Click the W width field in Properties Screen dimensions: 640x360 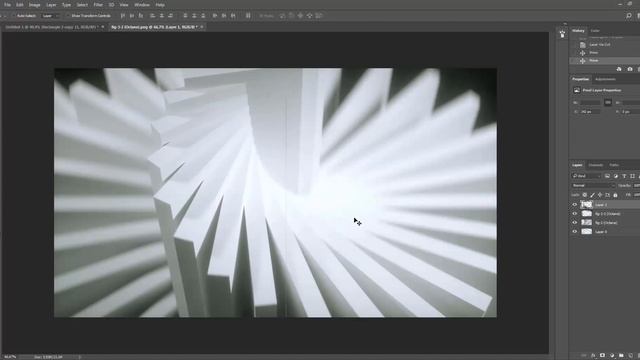[590, 103]
